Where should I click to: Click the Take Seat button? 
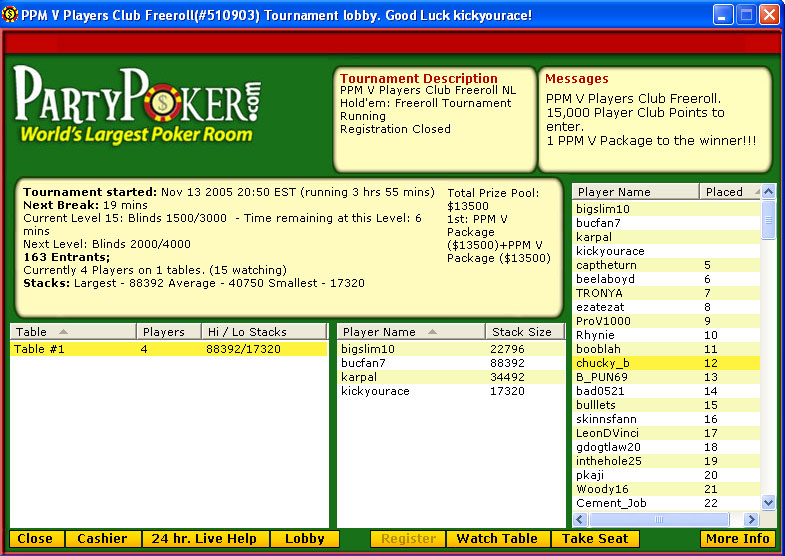[x=595, y=539]
